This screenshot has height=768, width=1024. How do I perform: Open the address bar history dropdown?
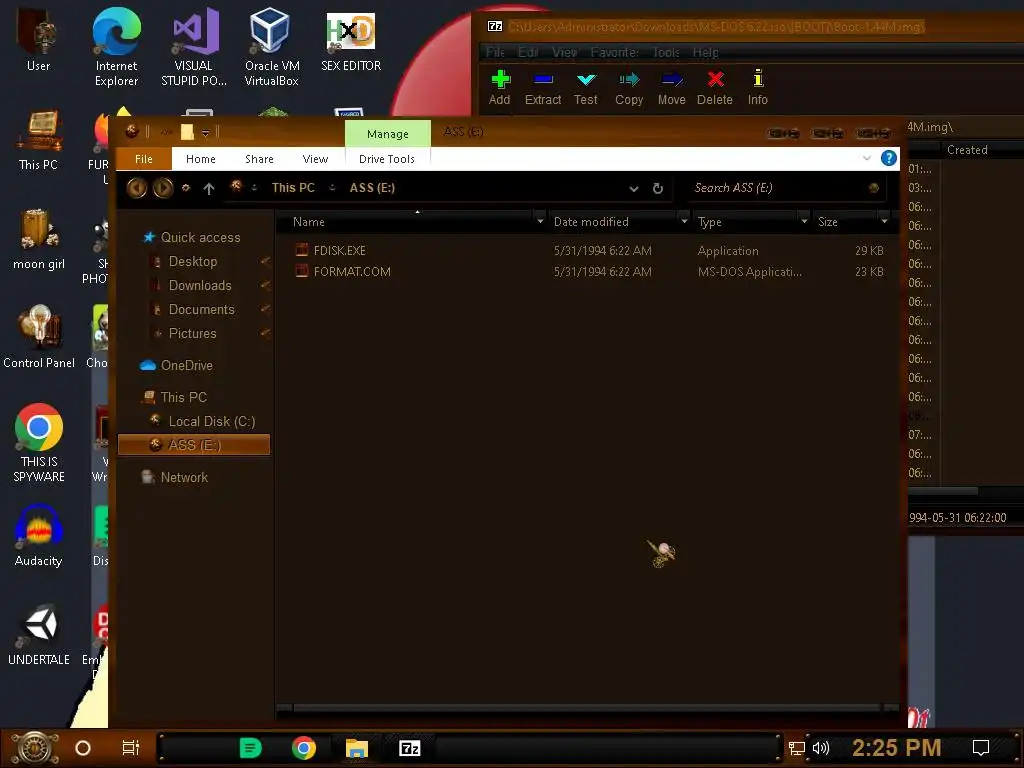click(633, 189)
